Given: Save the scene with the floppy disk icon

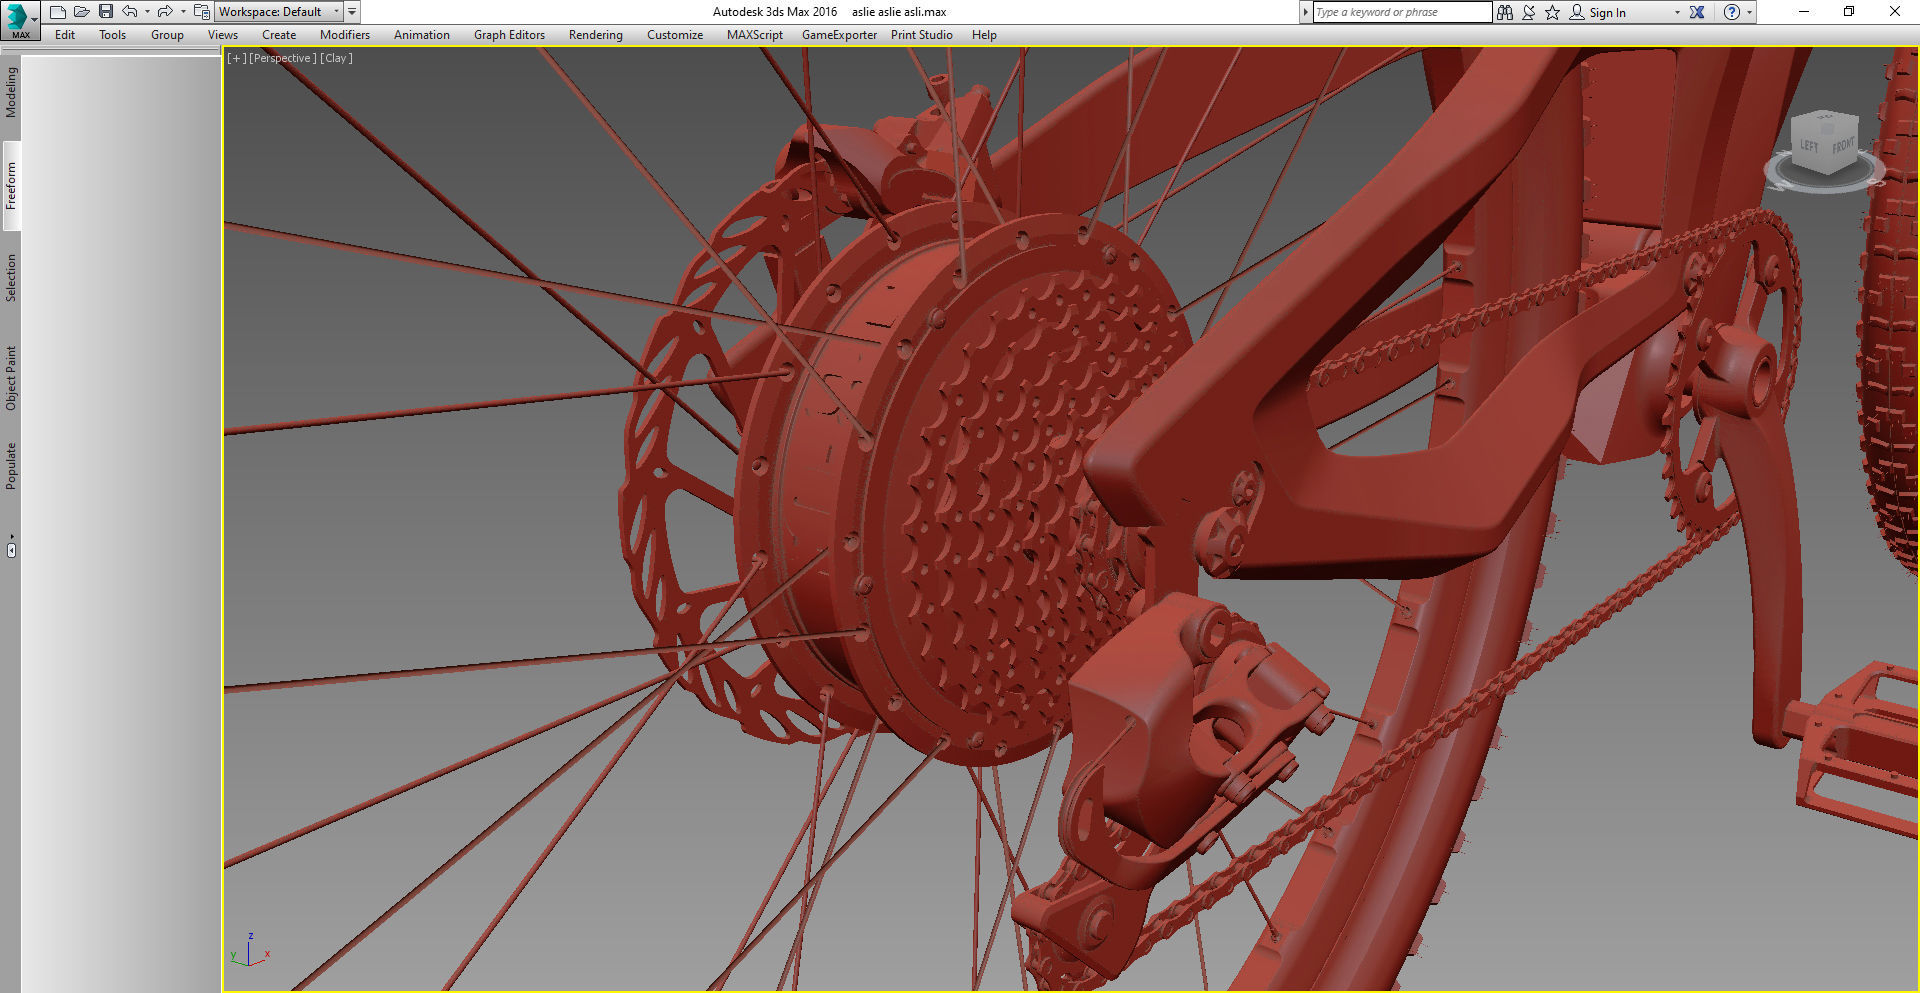Looking at the screenshot, I should coord(106,12).
